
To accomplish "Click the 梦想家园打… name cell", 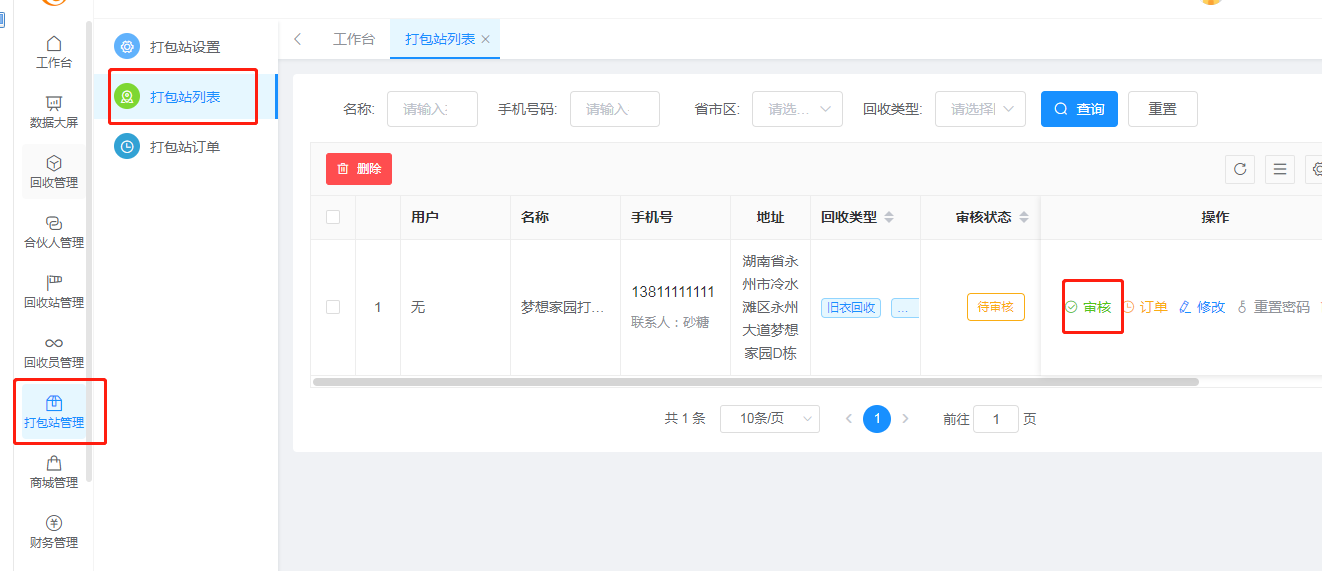I will pyautogui.click(x=563, y=307).
